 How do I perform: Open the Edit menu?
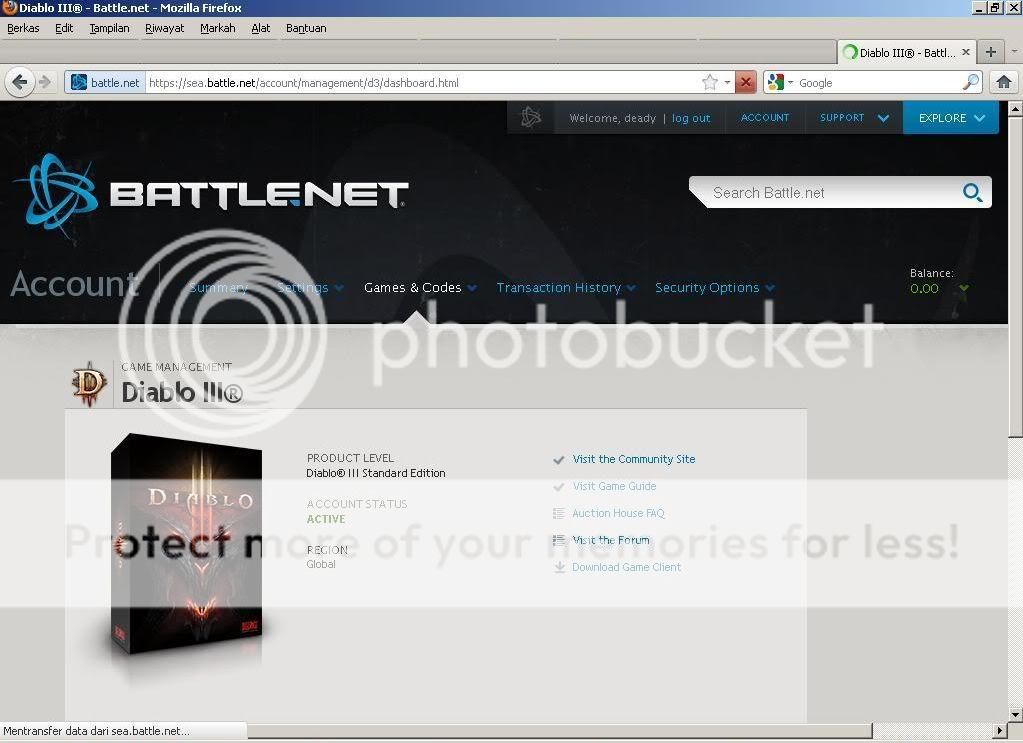coord(64,28)
